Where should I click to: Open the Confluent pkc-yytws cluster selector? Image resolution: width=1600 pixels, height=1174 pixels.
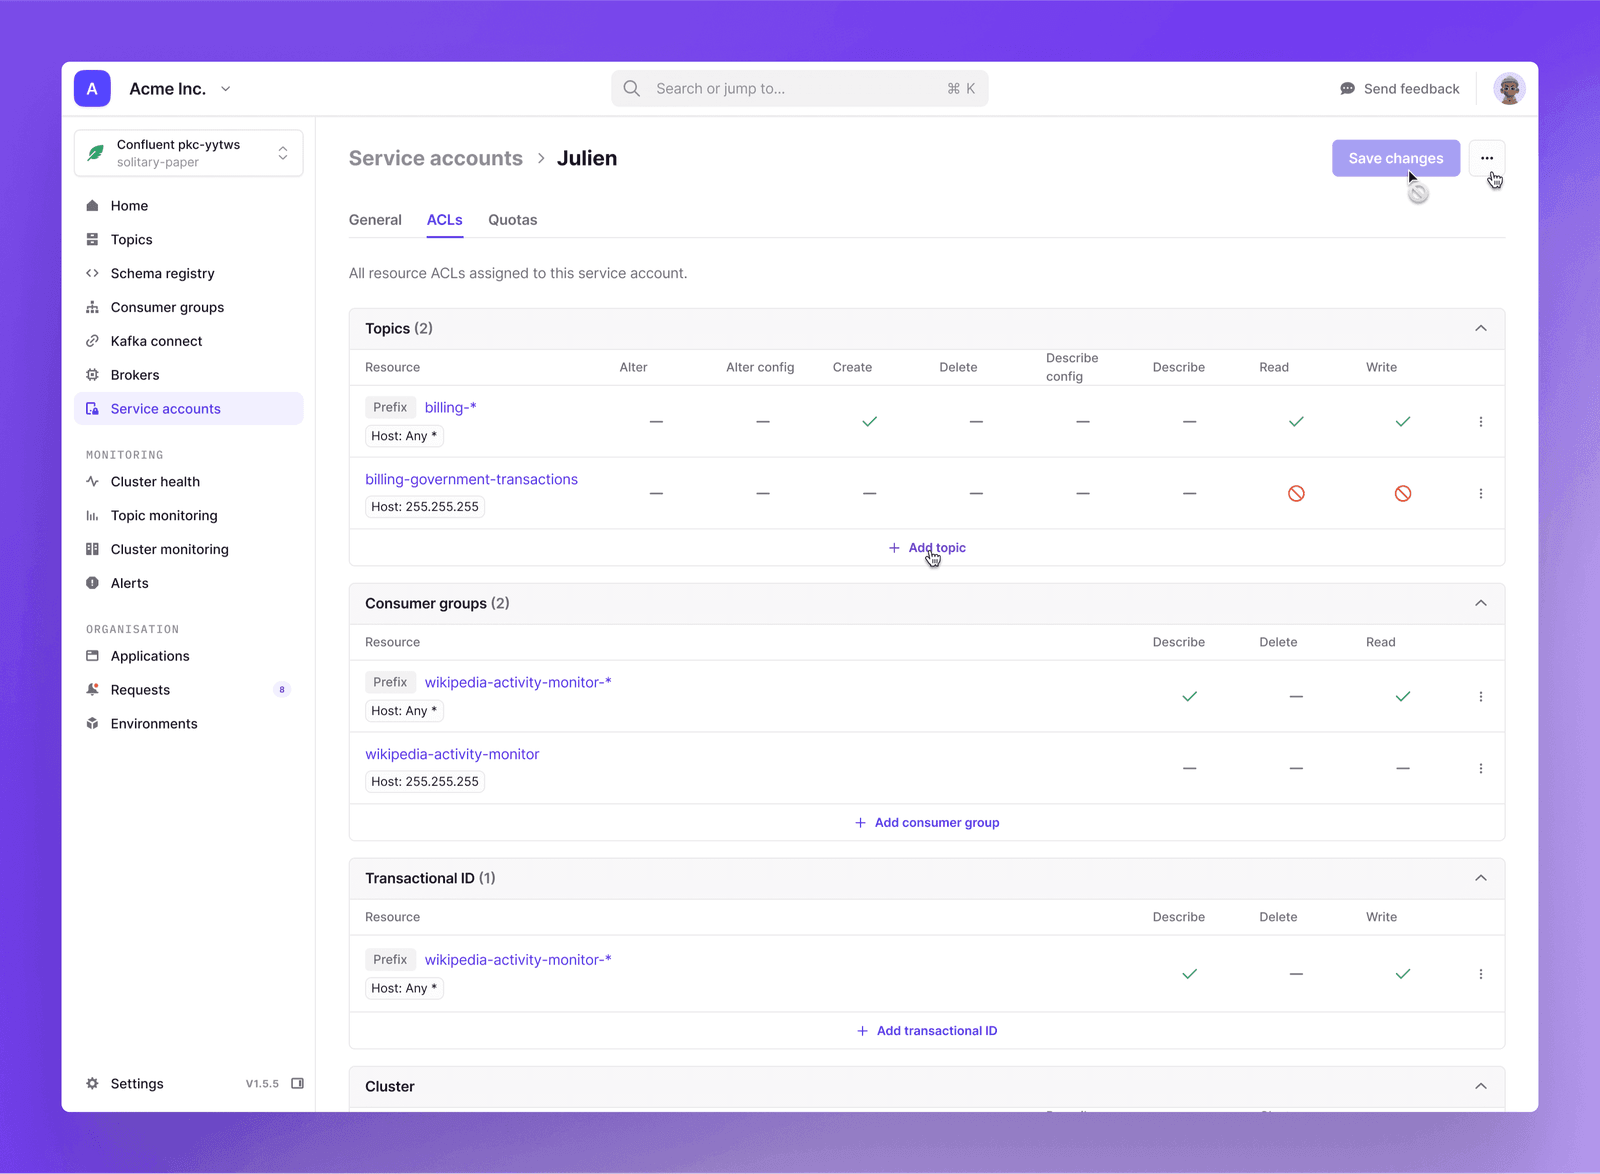tap(188, 153)
